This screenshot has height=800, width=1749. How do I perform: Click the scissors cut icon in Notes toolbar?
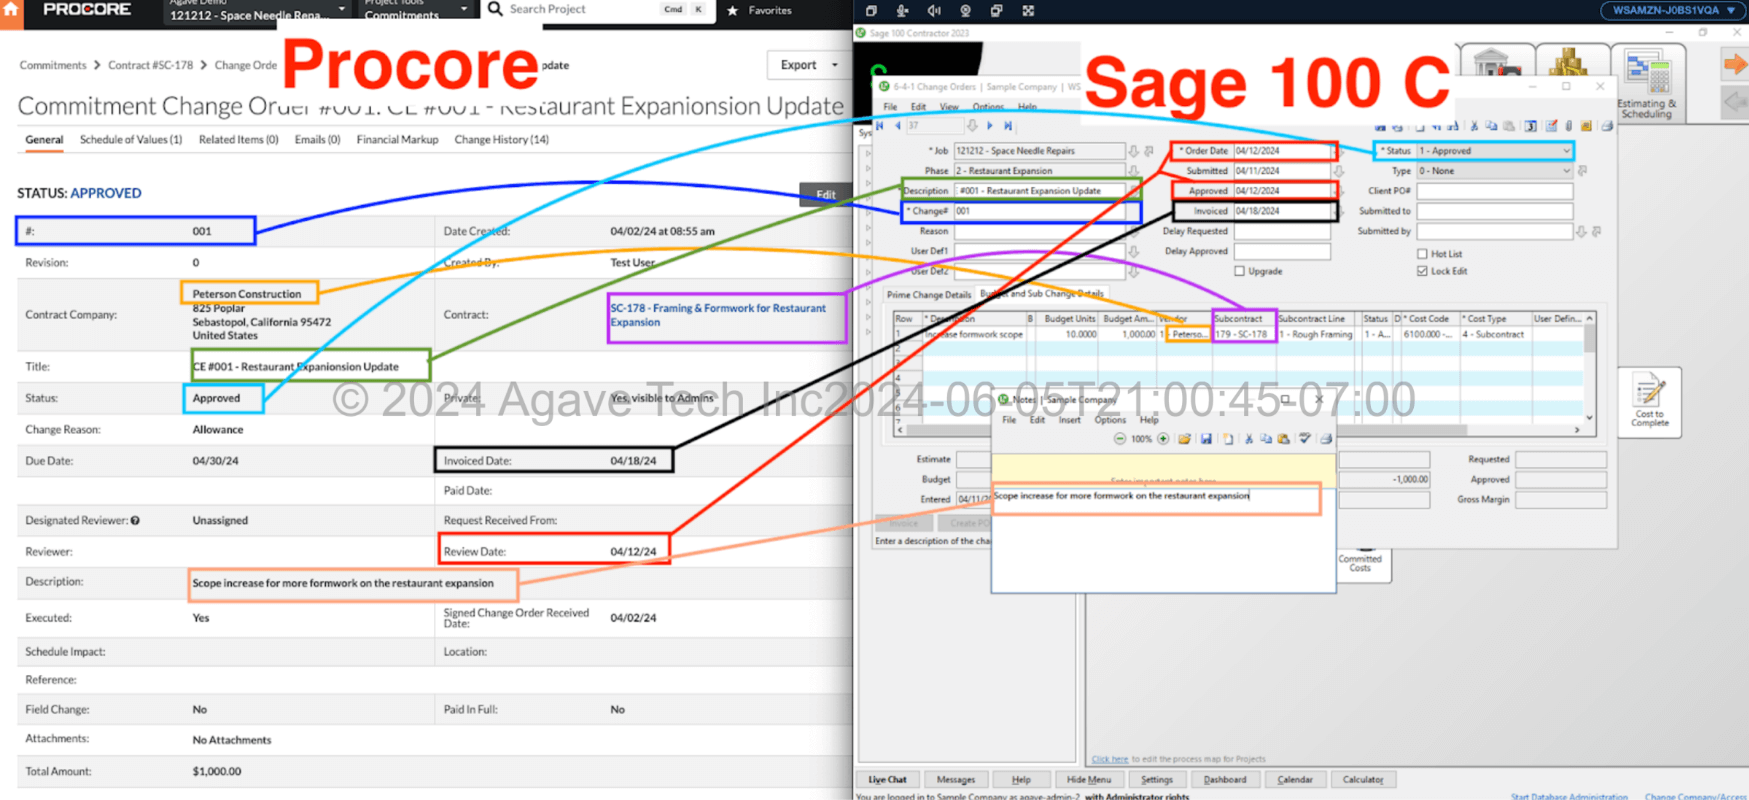pyautogui.click(x=1249, y=439)
